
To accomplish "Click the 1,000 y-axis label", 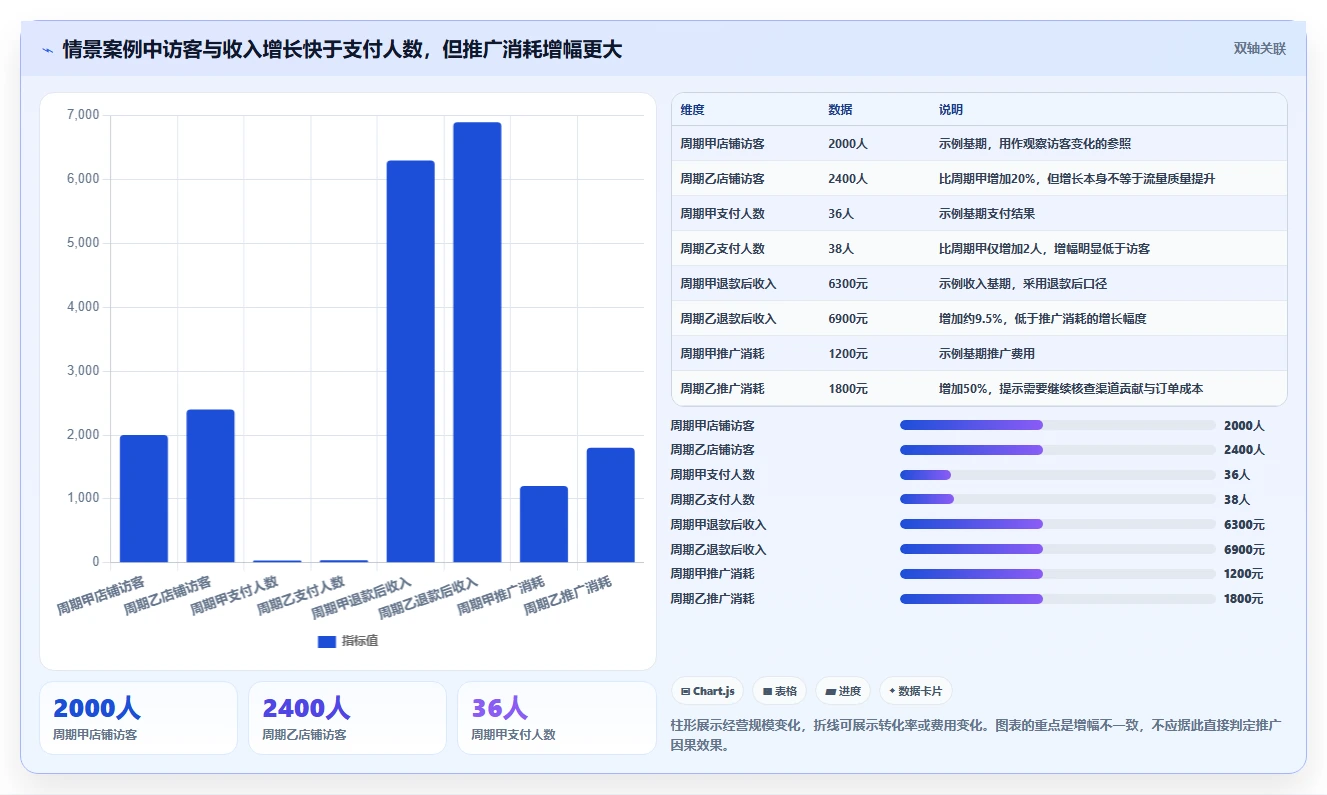I will coord(83,498).
